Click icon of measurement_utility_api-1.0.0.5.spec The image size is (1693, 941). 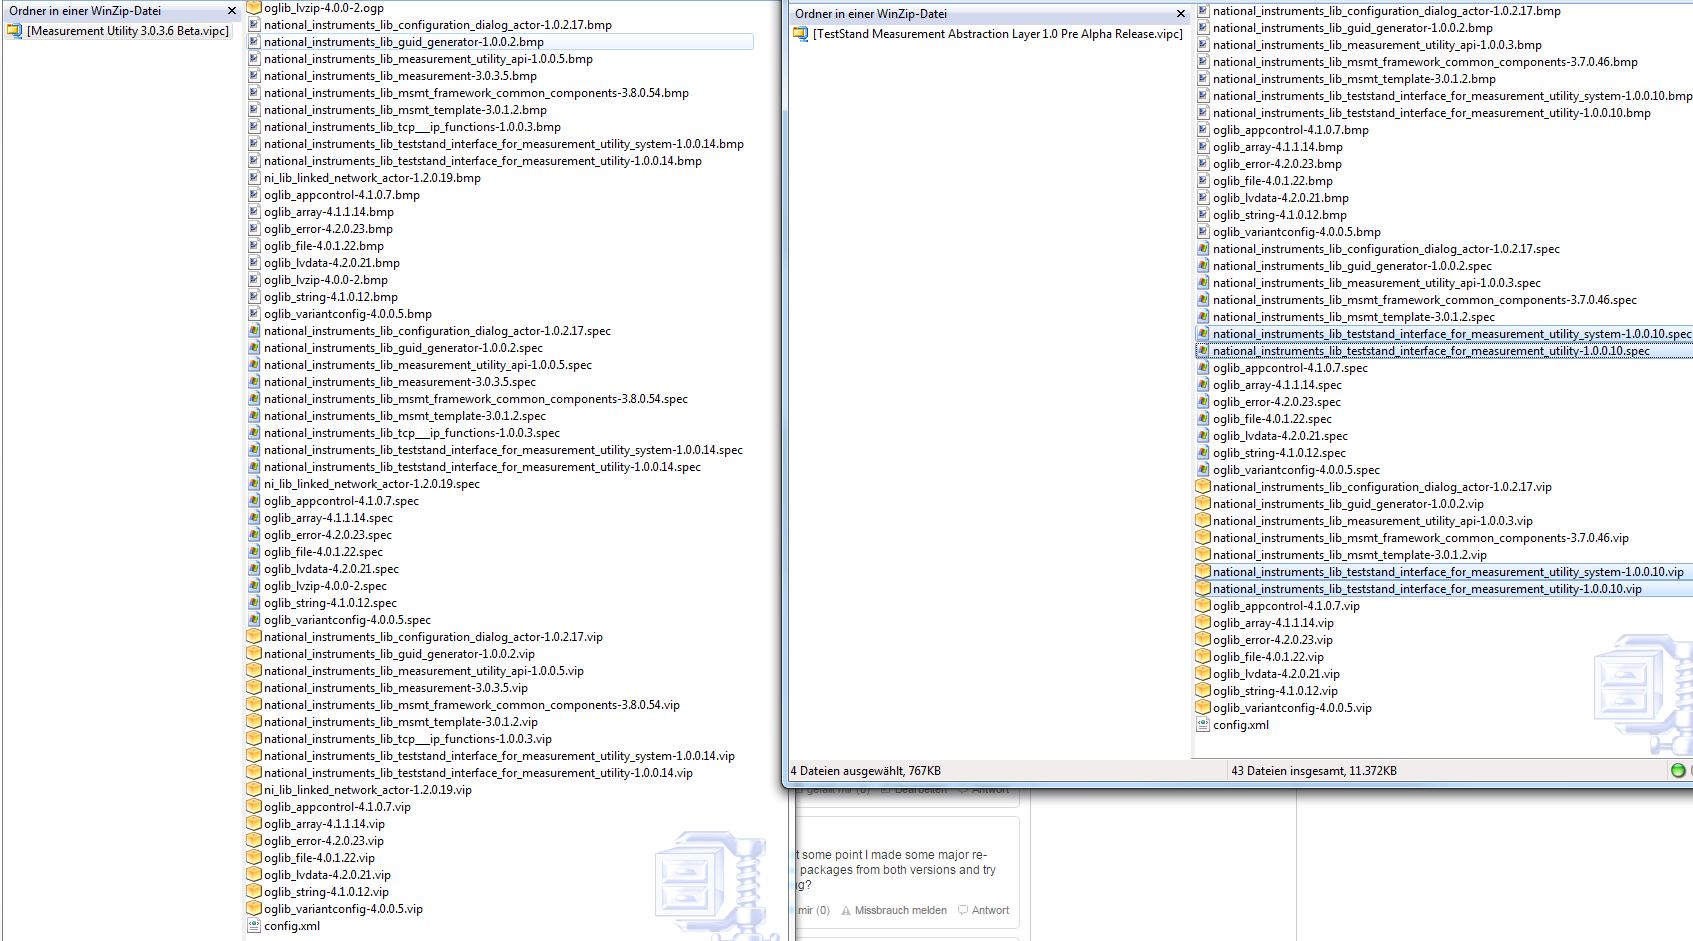pos(254,365)
